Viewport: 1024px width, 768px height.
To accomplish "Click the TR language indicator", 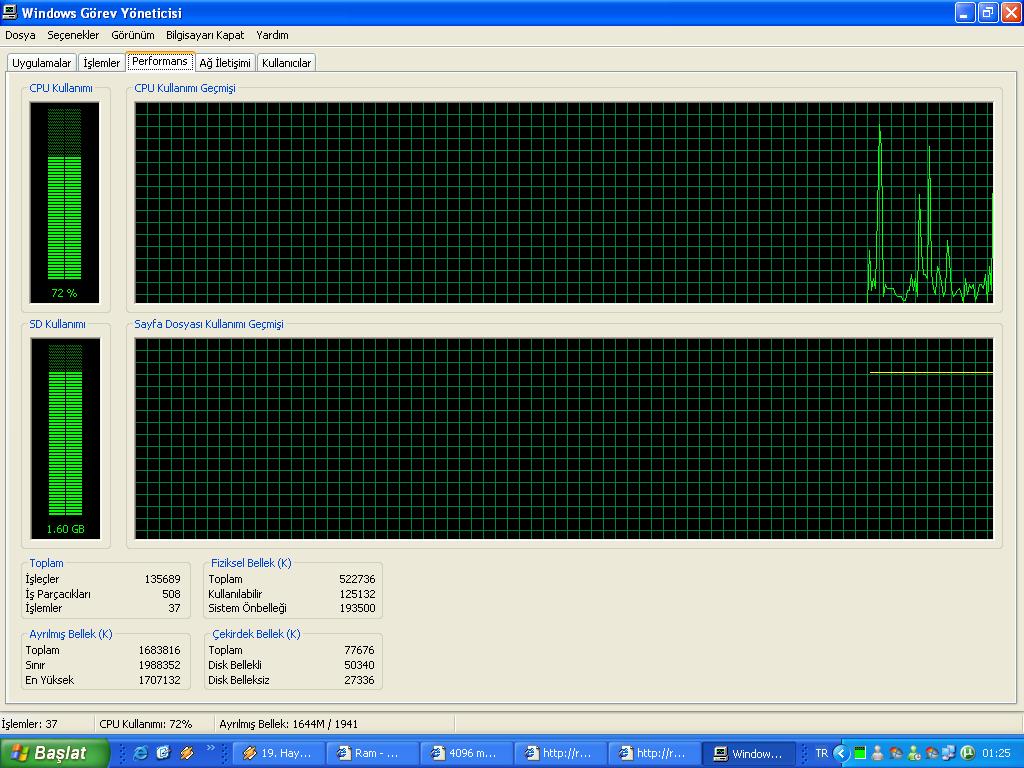I will point(822,753).
